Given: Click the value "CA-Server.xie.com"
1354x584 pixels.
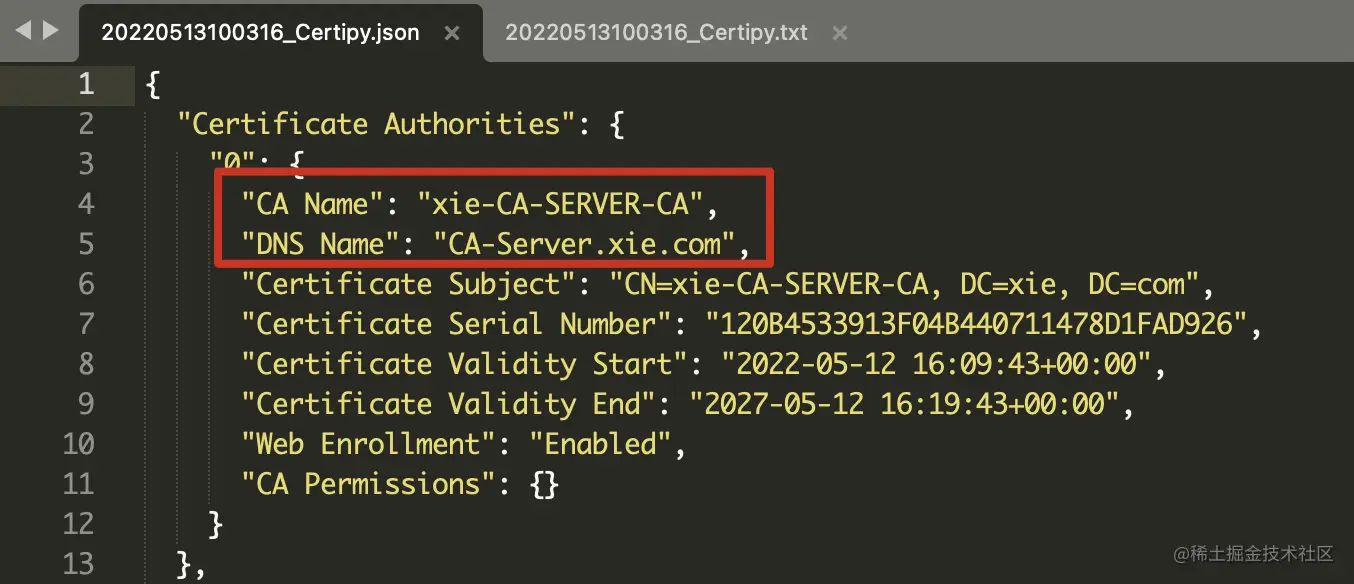Looking at the screenshot, I should [584, 244].
